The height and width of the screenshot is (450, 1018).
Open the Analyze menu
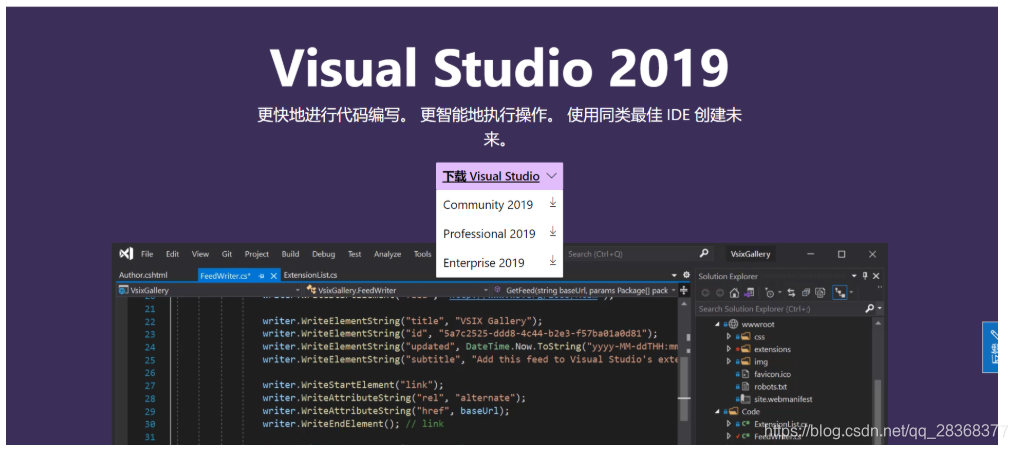pyautogui.click(x=388, y=254)
